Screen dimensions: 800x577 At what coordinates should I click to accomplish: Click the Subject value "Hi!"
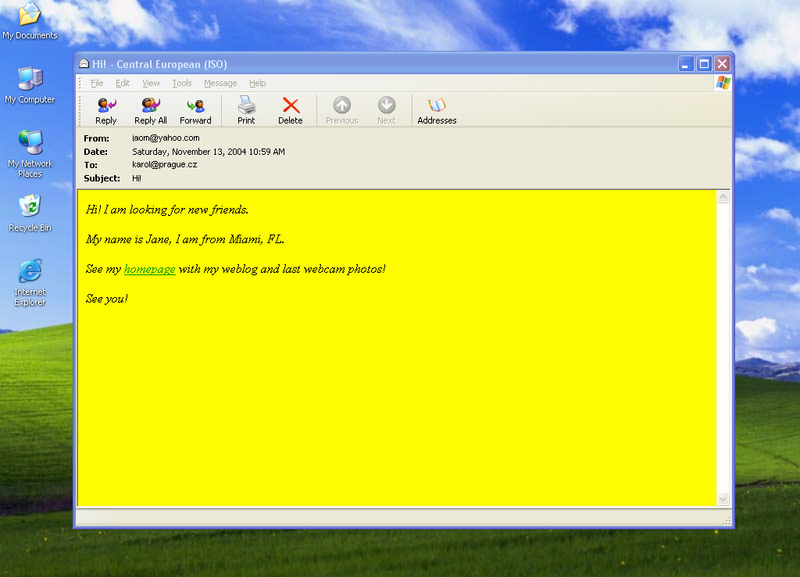point(137,178)
